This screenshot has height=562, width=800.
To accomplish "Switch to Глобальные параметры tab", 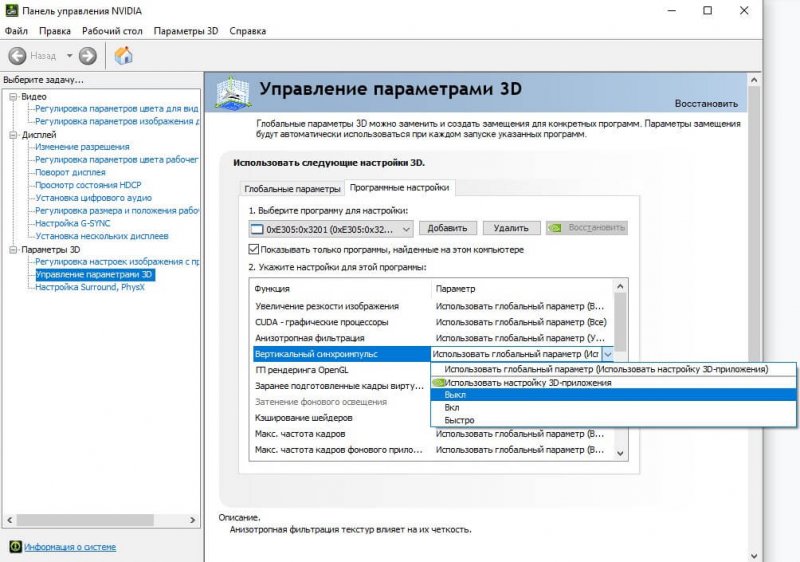I will coord(292,189).
